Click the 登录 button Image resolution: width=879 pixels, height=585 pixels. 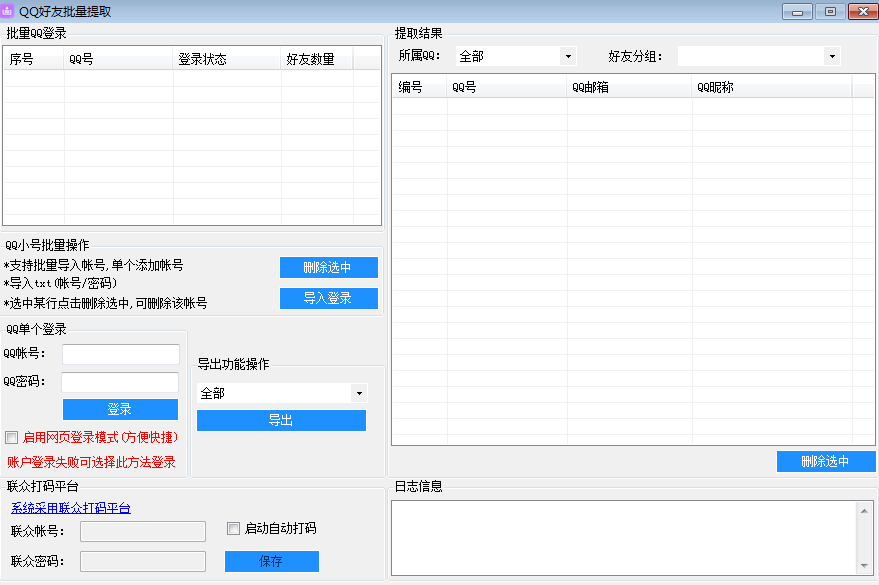pyautogui.click(x=120, y=409)
